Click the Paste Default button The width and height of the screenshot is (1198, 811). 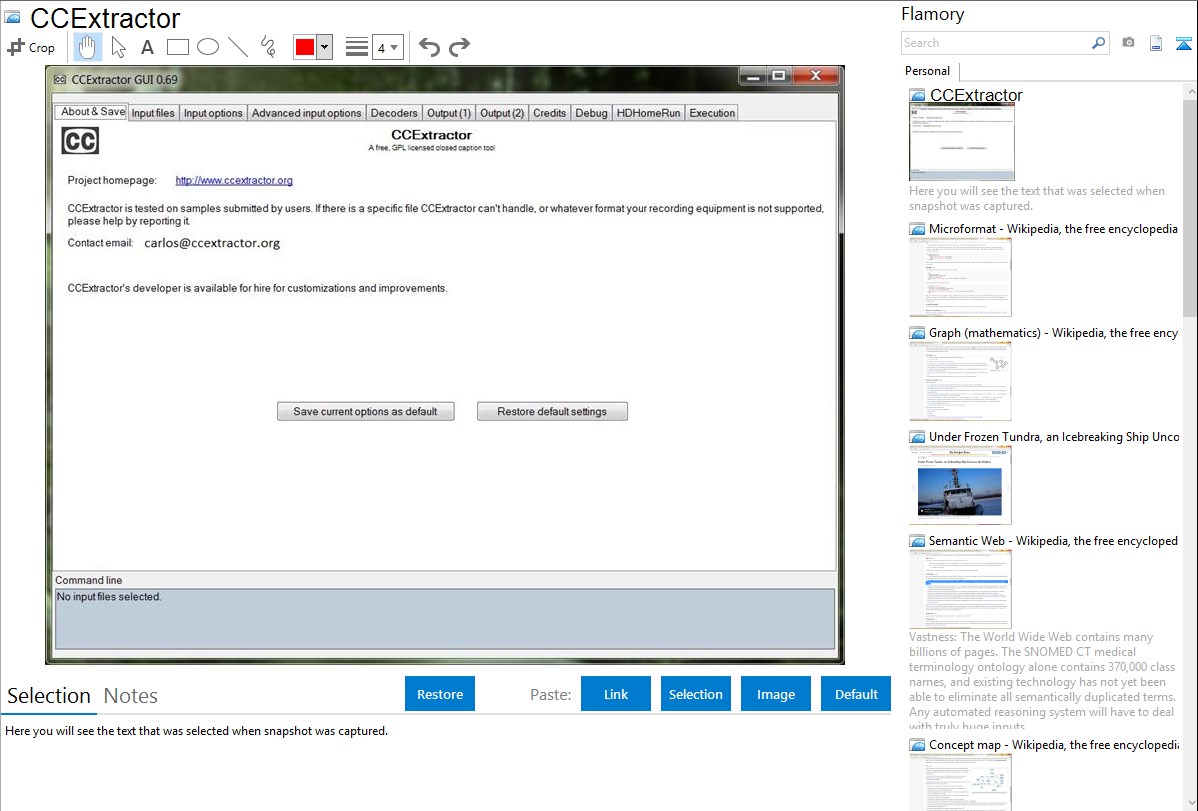point(856,694)
